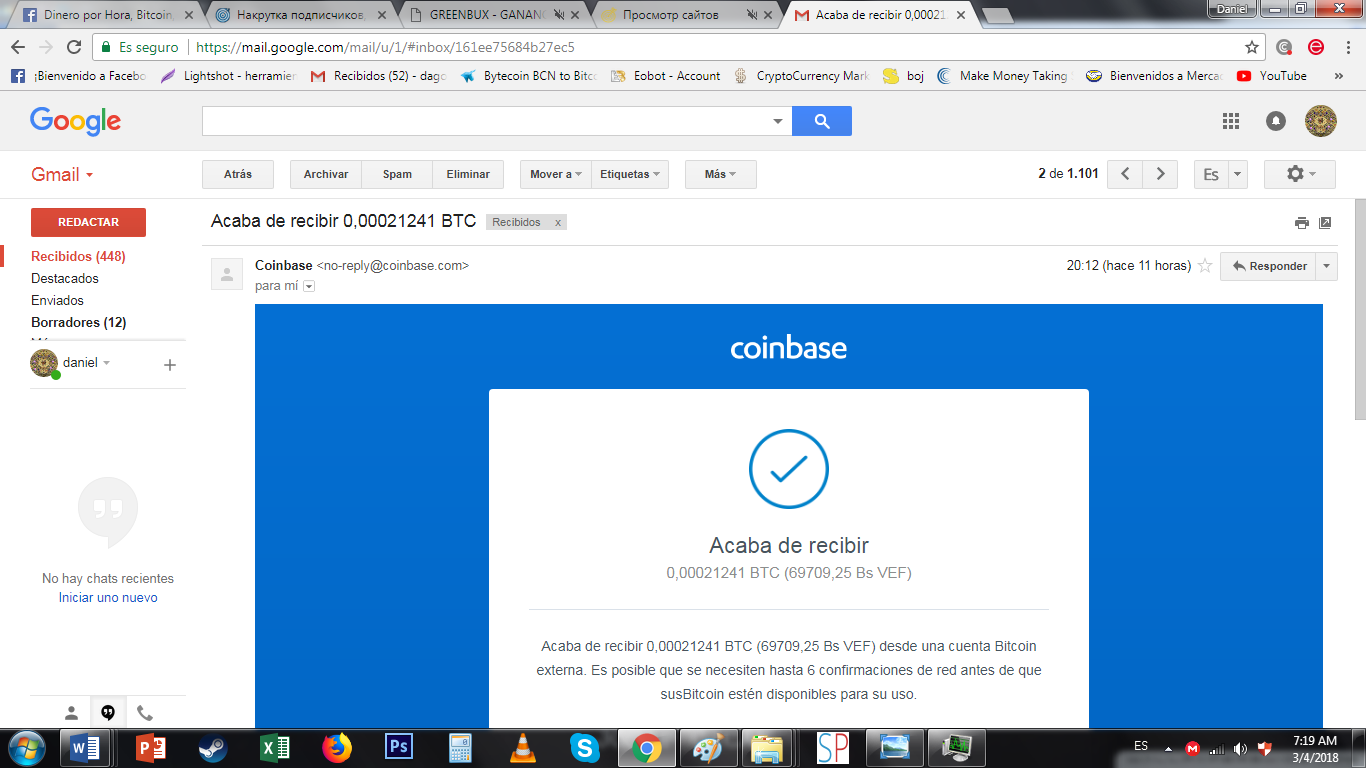Add new Hangouts contact plus icon

(x=170, y=365)
